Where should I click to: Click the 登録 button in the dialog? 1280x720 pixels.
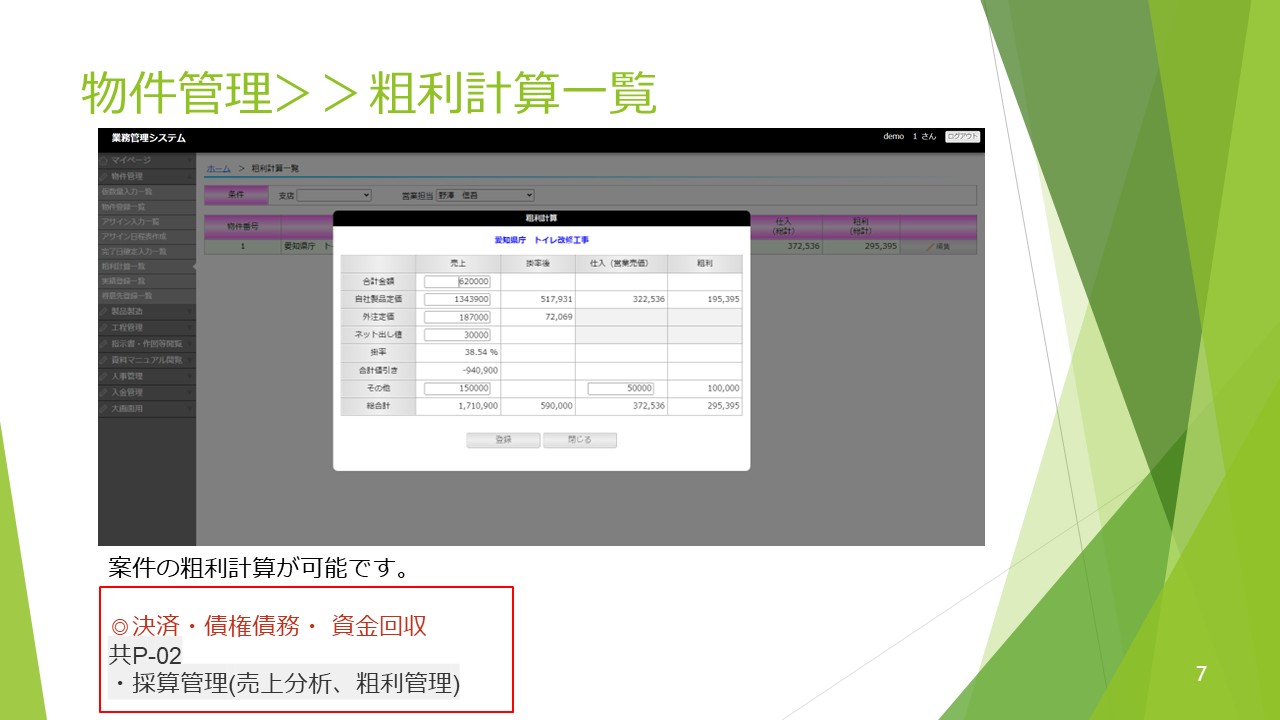pyautogui.click(x=503, y=440)
